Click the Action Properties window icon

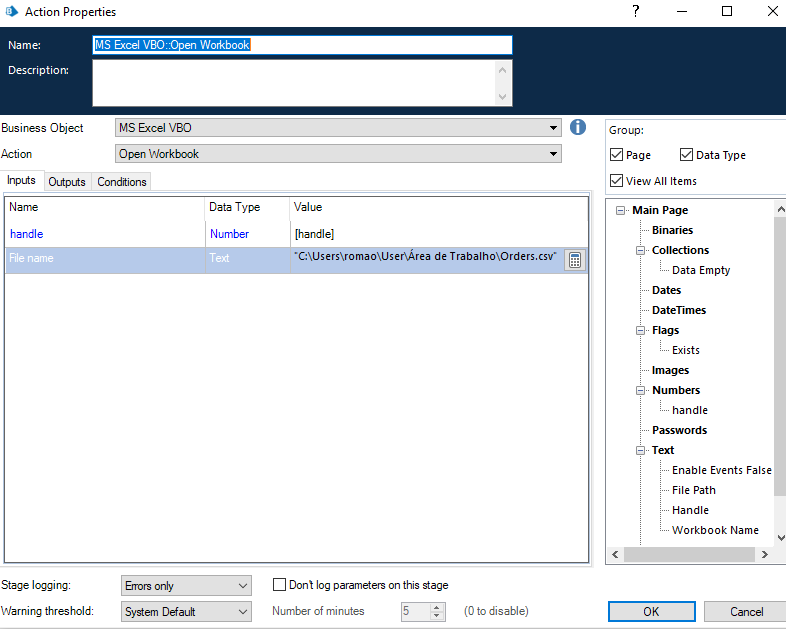click(11, 12)
